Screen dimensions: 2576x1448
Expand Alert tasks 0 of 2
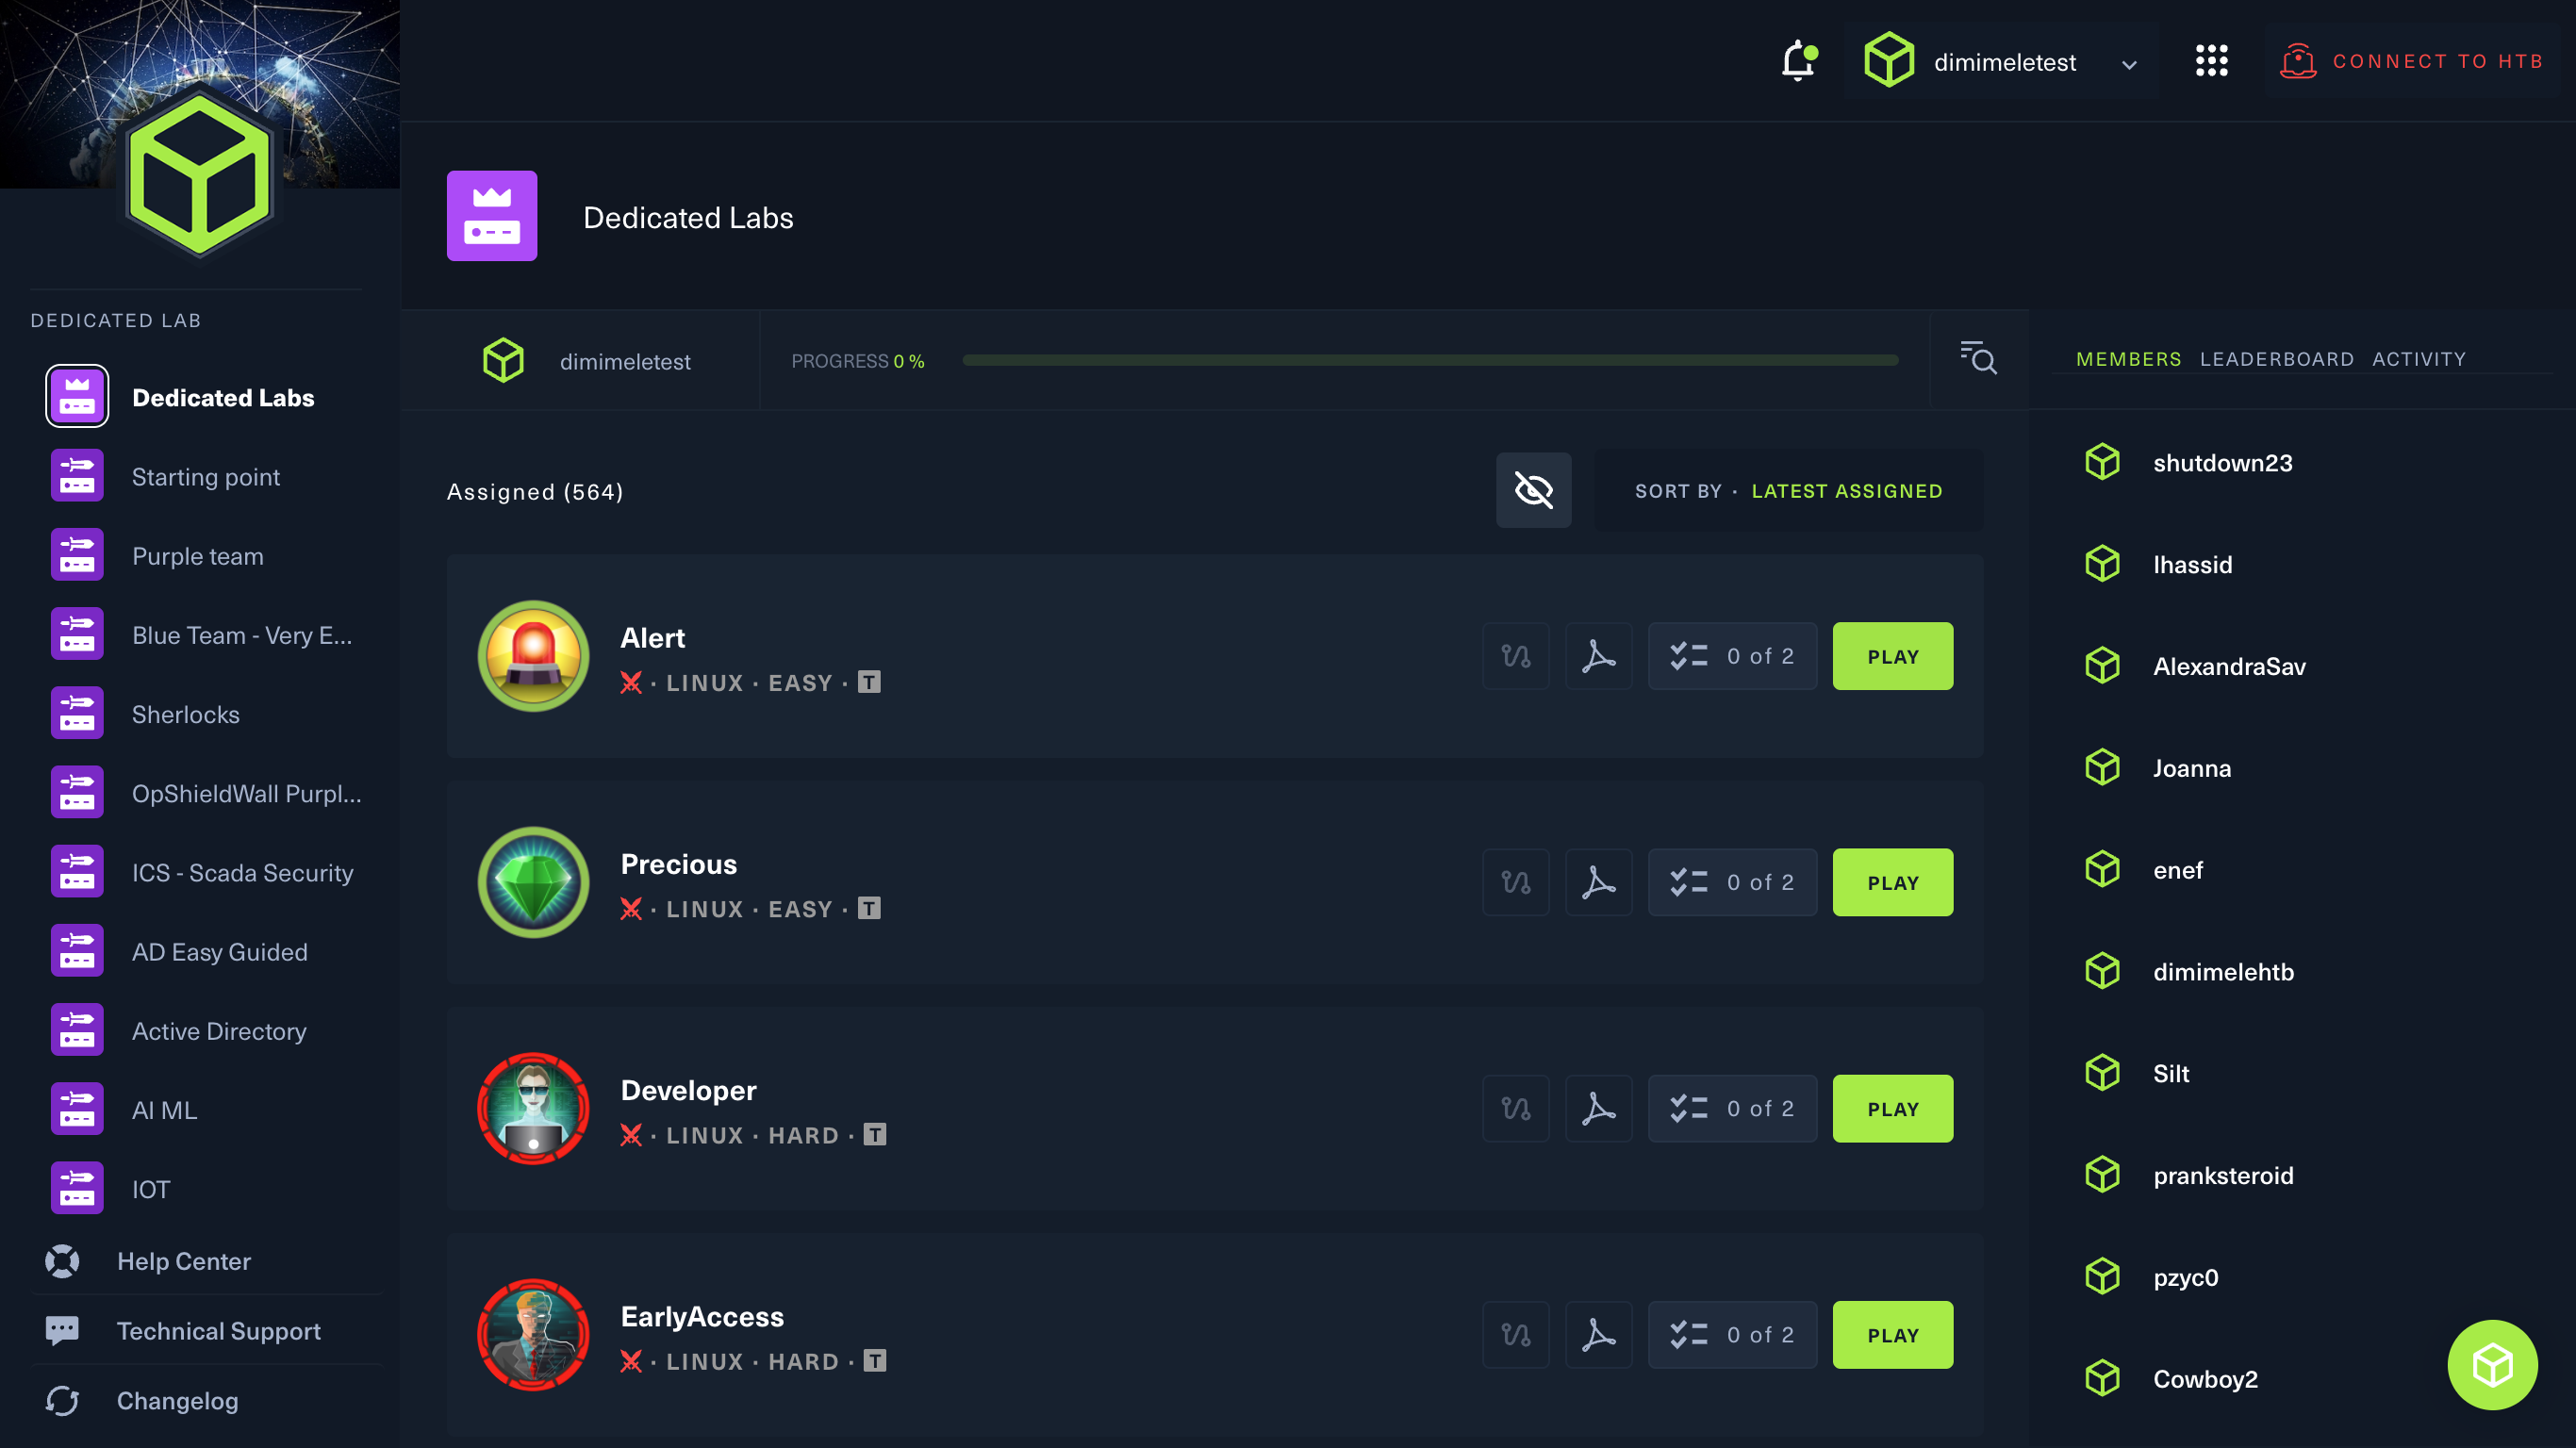click(x=1732, y=656)
